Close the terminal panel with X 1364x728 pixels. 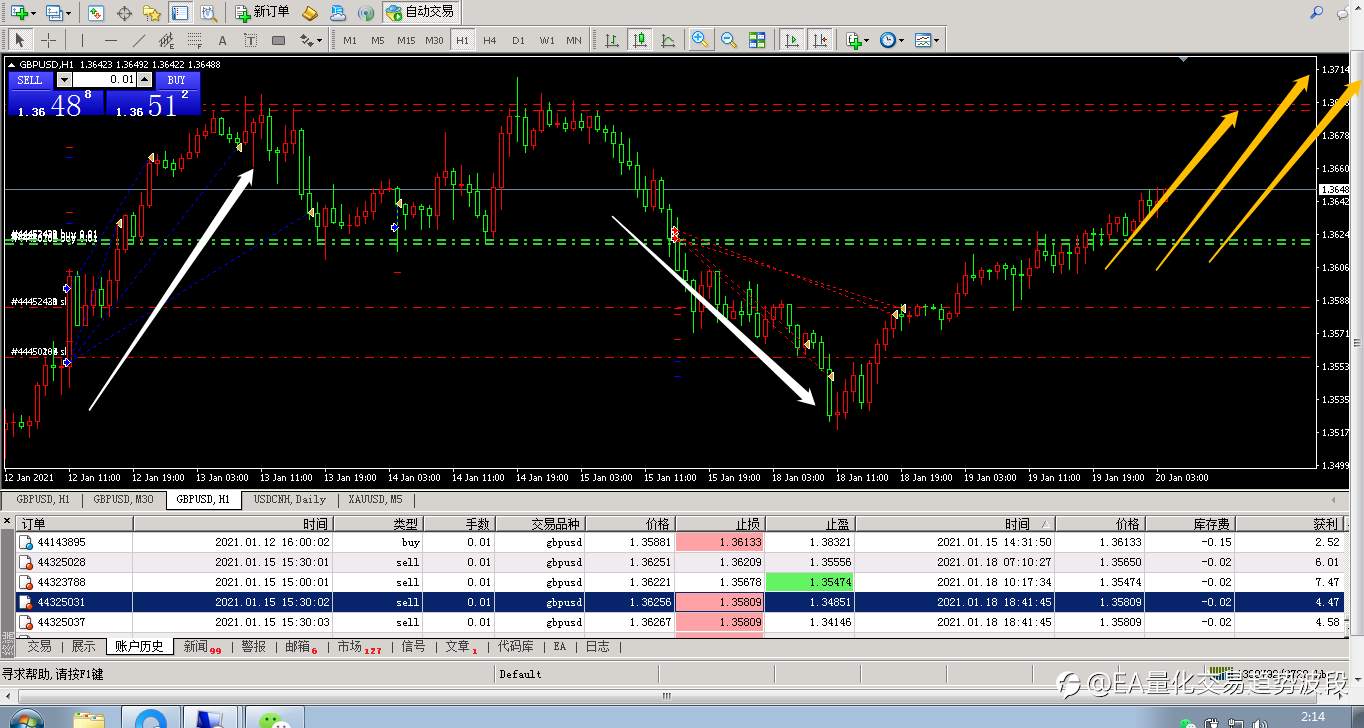tap(7, 522)
